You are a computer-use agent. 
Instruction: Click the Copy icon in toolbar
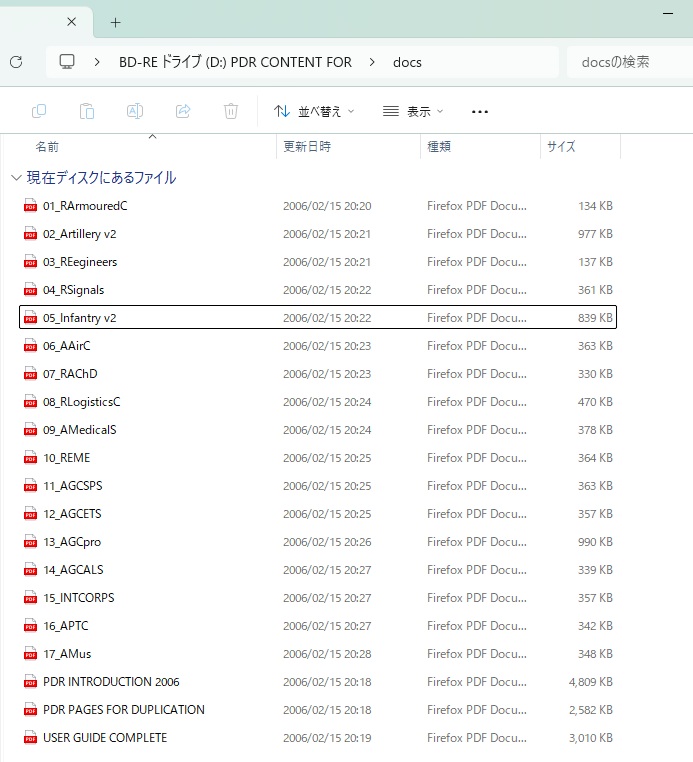click(40, 111)
